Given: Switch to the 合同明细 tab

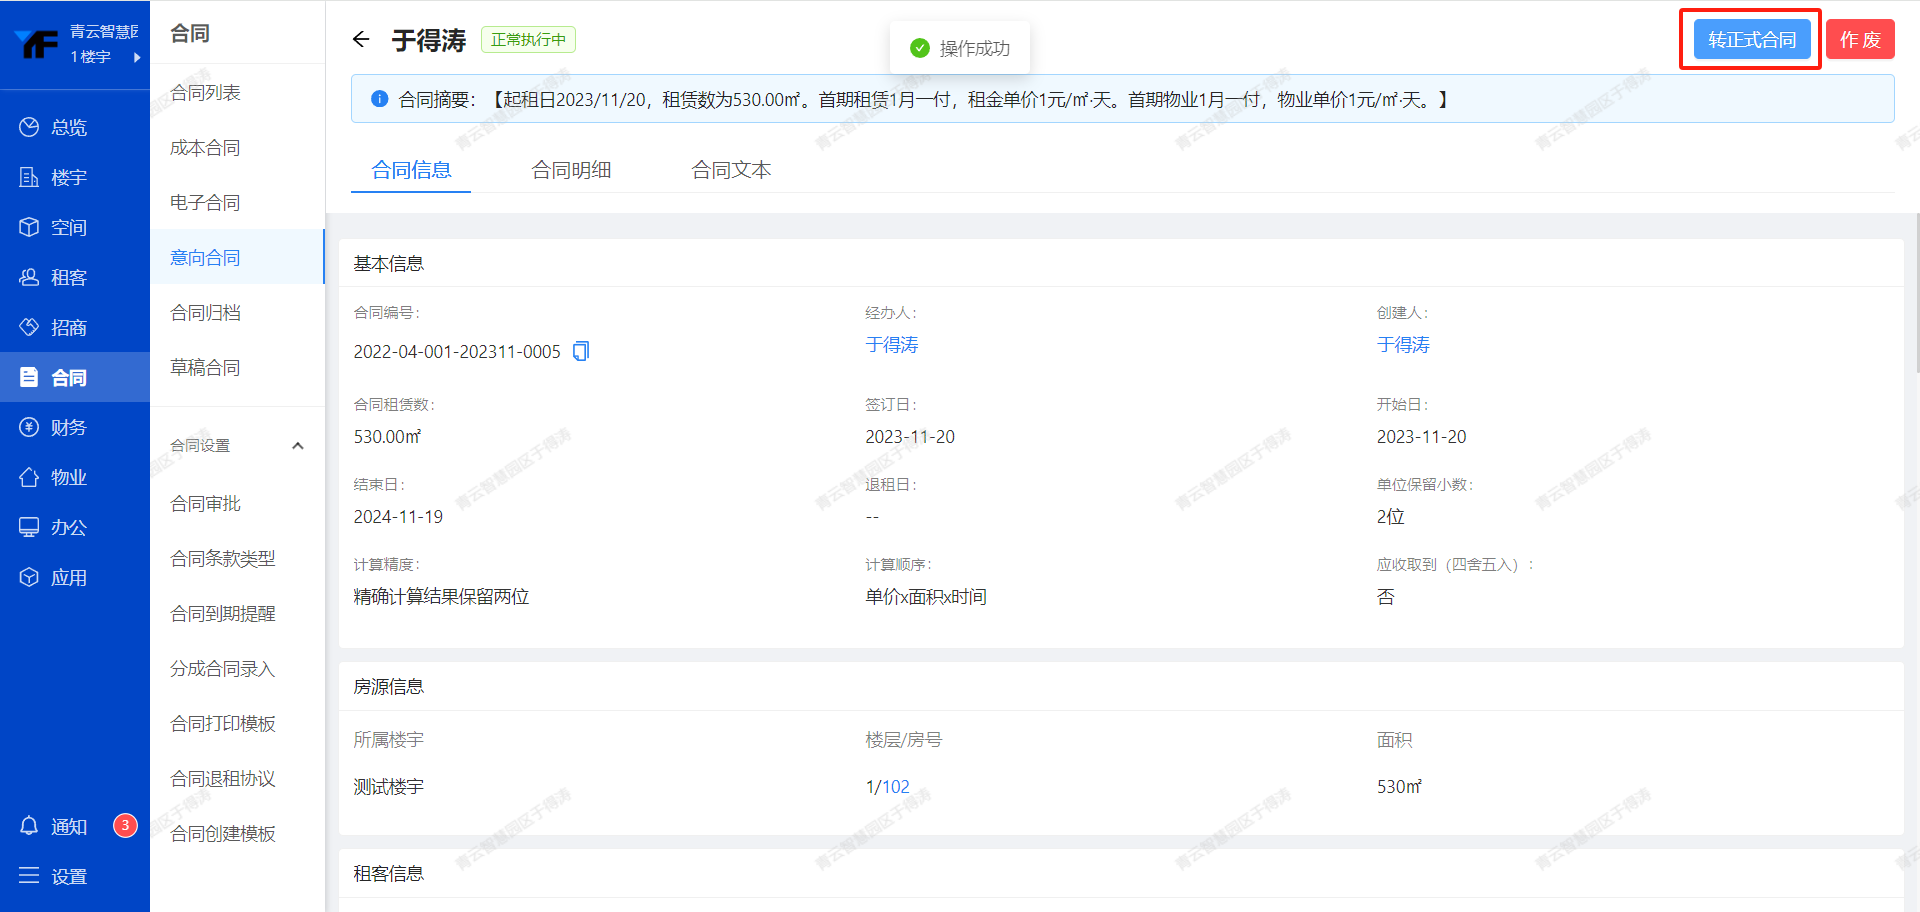Looking at the screenshot, I should tap(571, 170).
